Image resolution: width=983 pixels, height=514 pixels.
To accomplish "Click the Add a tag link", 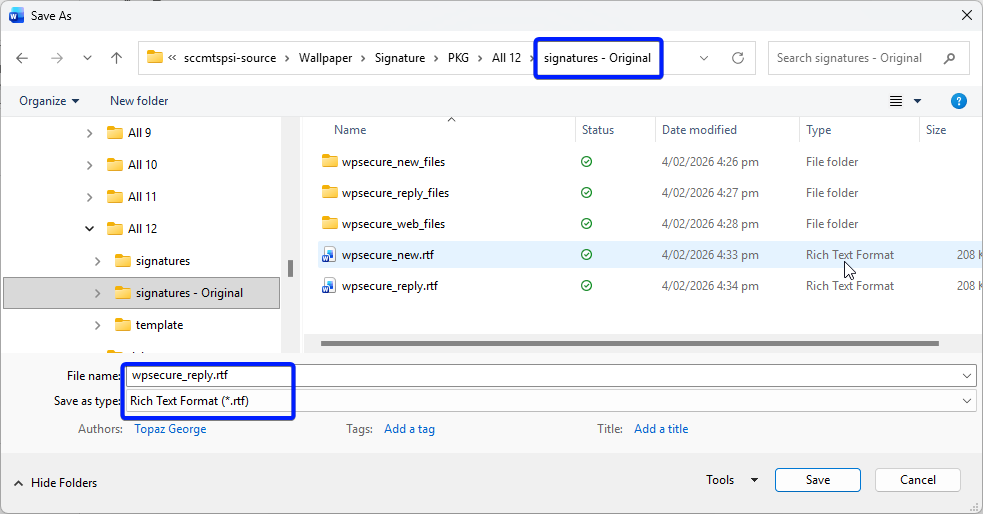I will (x=409, y=429).
